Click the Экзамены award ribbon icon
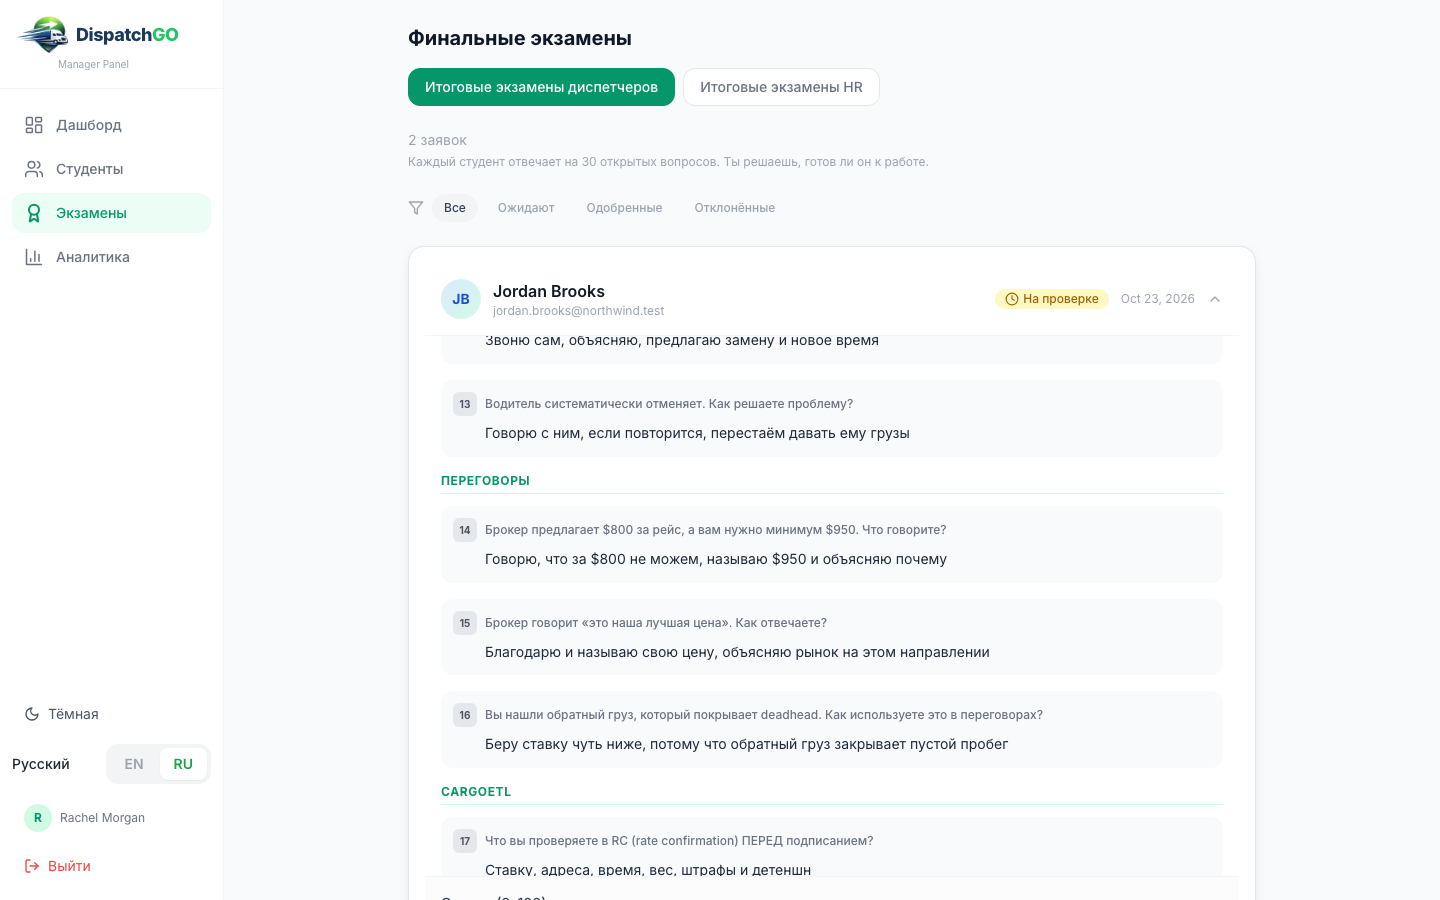1440x900 pixels. pos(34,213)
